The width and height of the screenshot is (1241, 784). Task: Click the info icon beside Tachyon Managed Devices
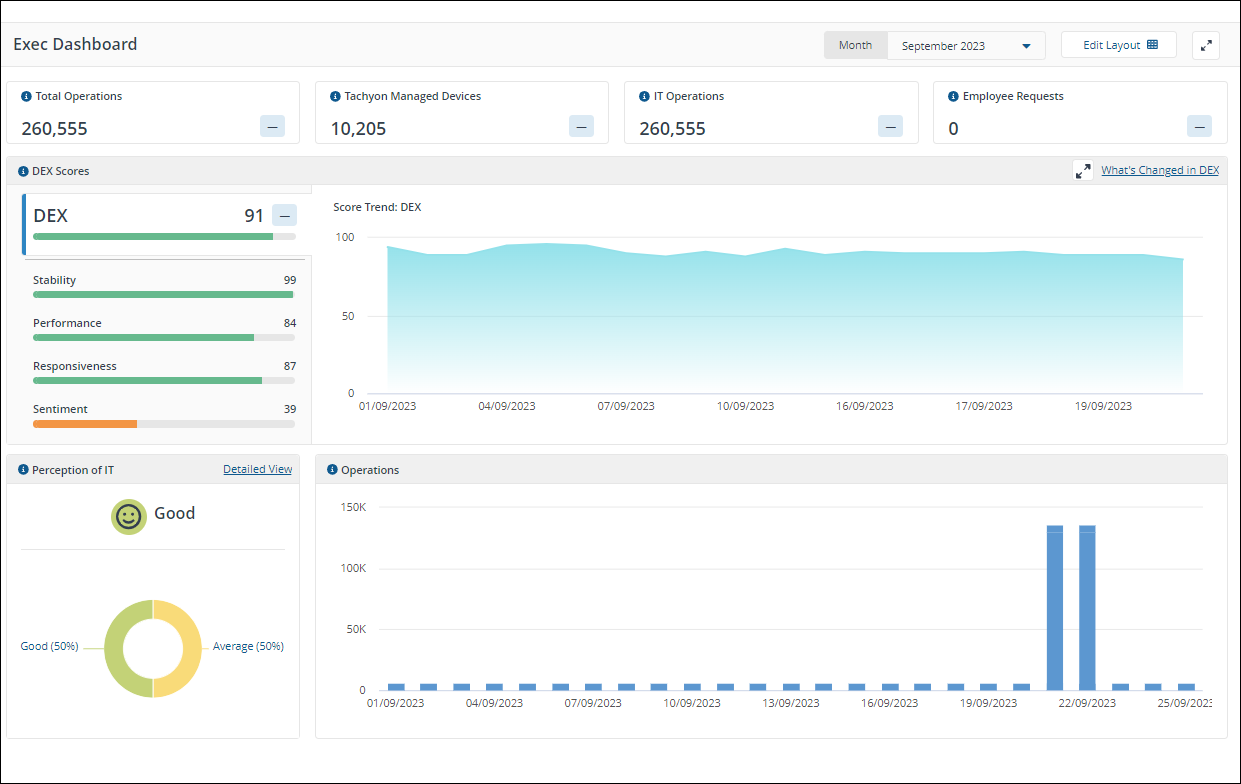click(x=335, y=97)
